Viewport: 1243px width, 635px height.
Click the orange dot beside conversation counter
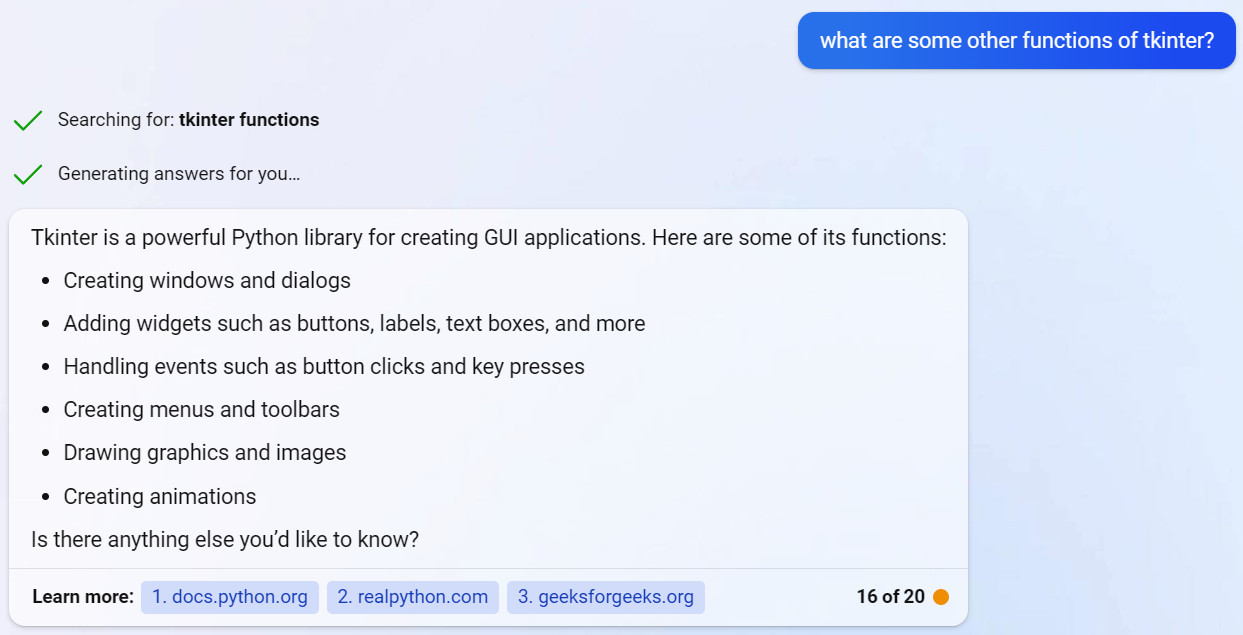[941, 596]
